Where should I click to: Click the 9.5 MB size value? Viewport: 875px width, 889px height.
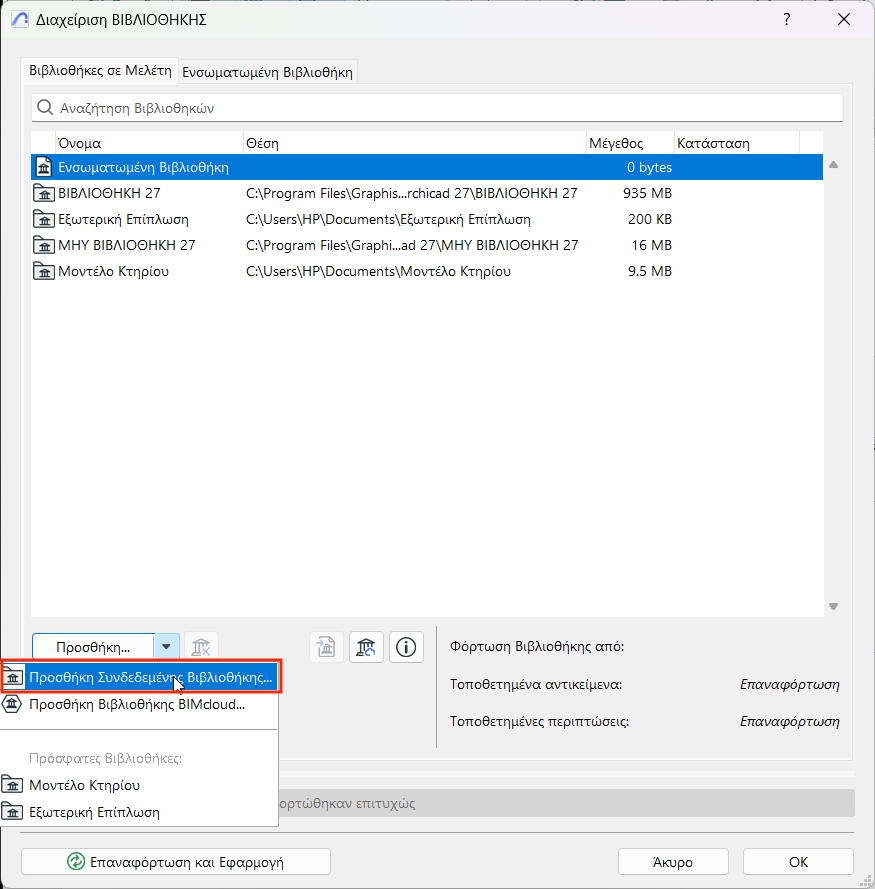tap(649, 272)
